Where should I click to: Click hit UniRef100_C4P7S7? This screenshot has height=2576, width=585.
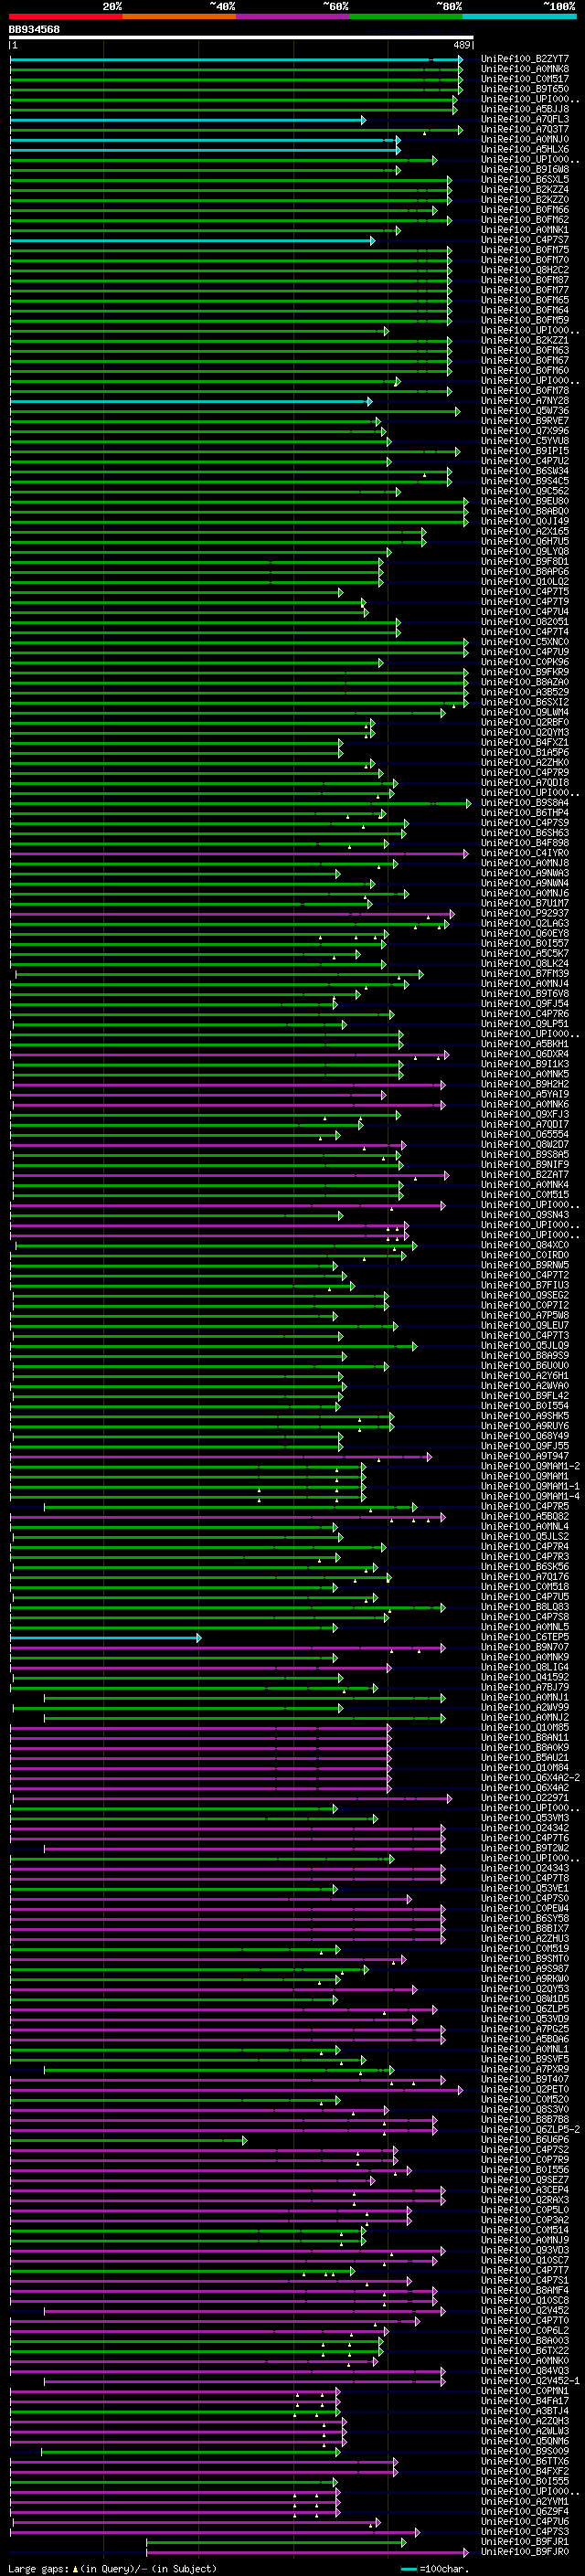click(525, 240)
